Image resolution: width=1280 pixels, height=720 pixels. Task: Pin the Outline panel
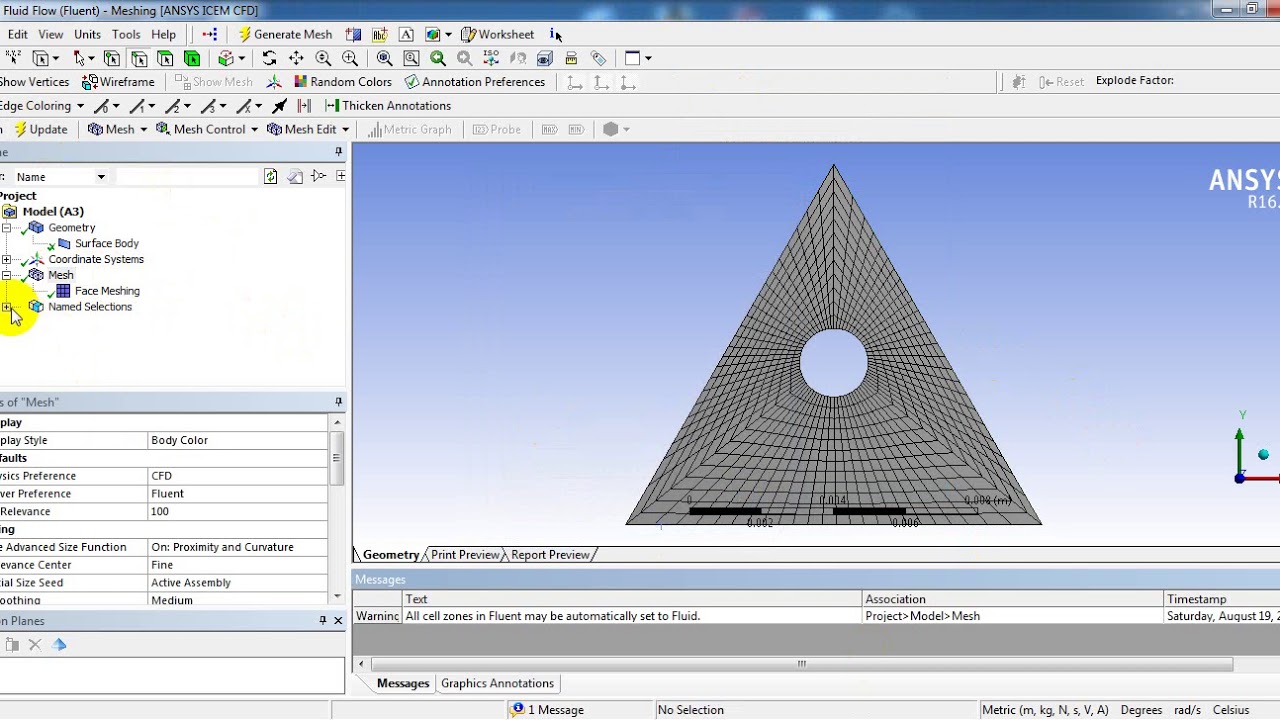tap(338, 152)
